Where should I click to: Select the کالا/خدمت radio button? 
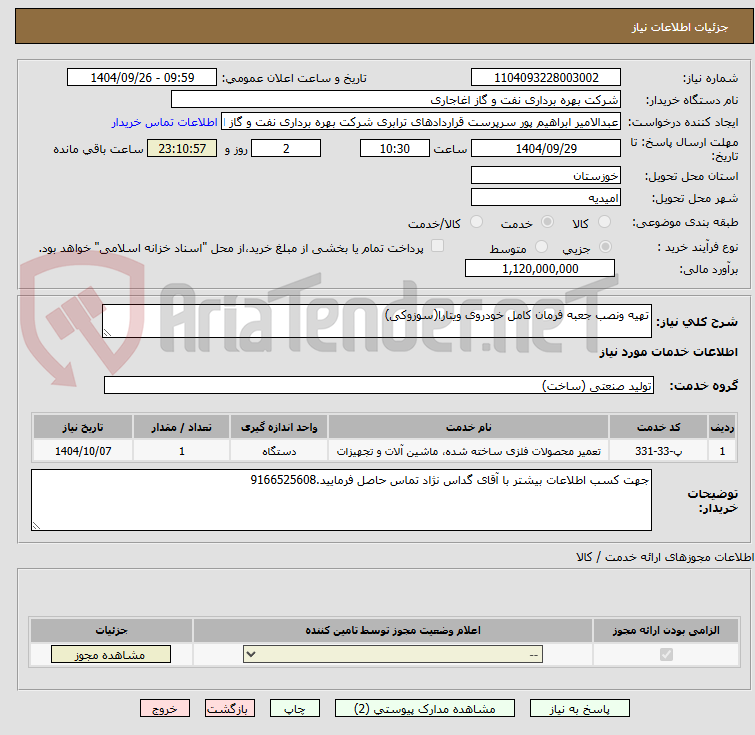point(476,222)
